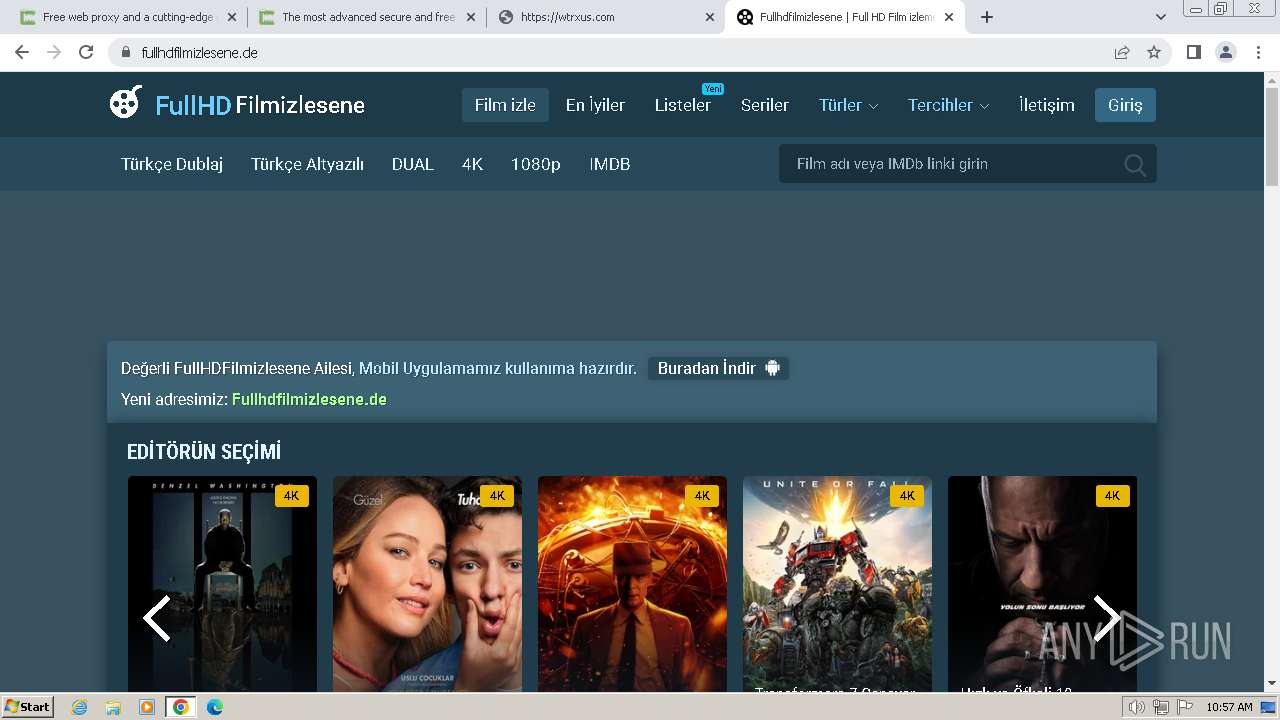Show the previous carousel slide arrow
The height and width of the screenshot is (720, 1280).
click(x=157, y=618)
